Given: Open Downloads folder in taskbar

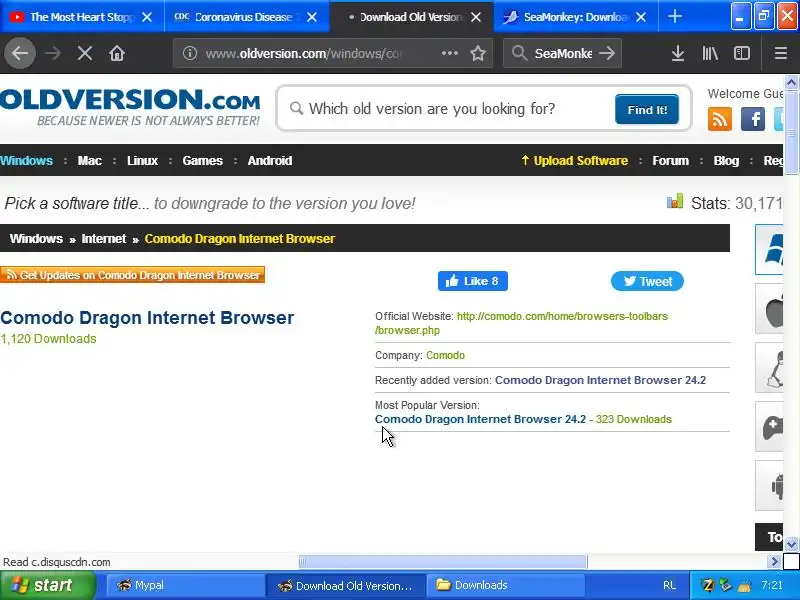Looking at the screenshot, I should point(505,585).
